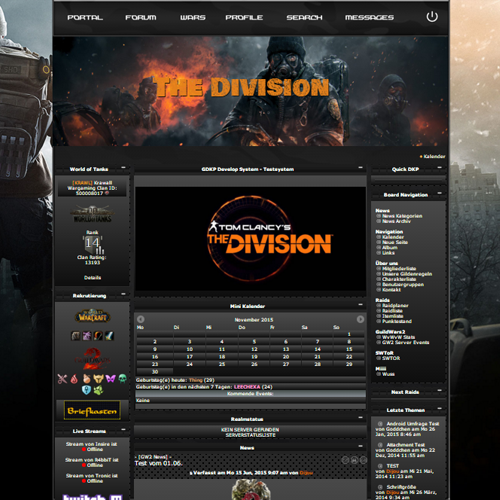Click the World of Warcraft logo under Rekrutierung

93,316
